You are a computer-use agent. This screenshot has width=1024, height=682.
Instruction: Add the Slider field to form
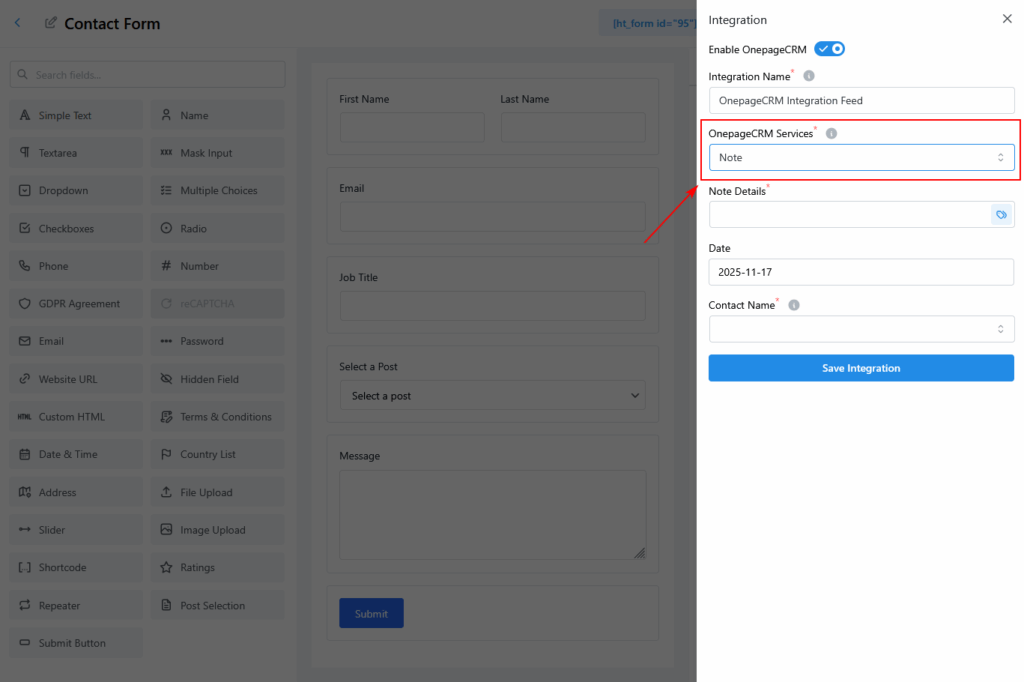click(76, 530)
